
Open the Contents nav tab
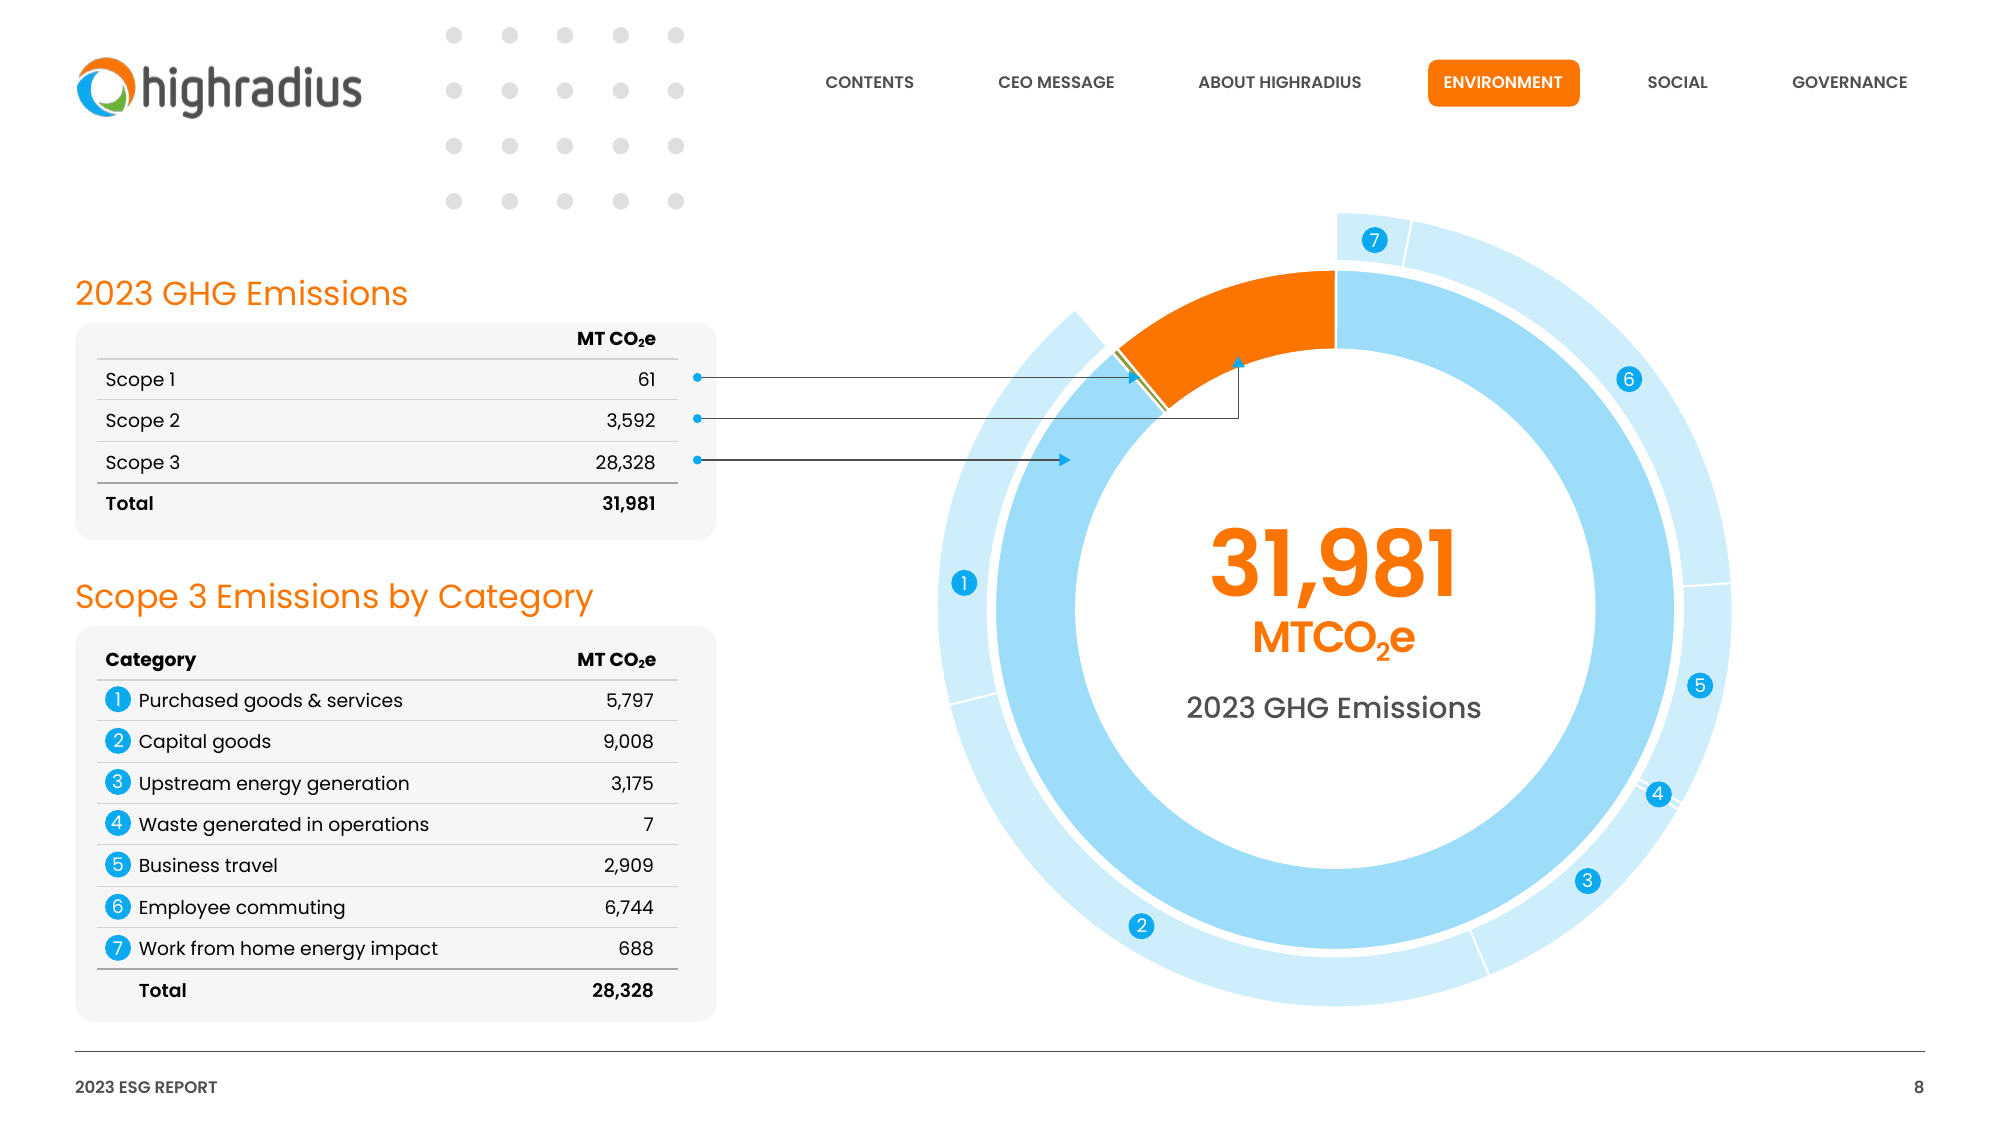tap(869, 83)
